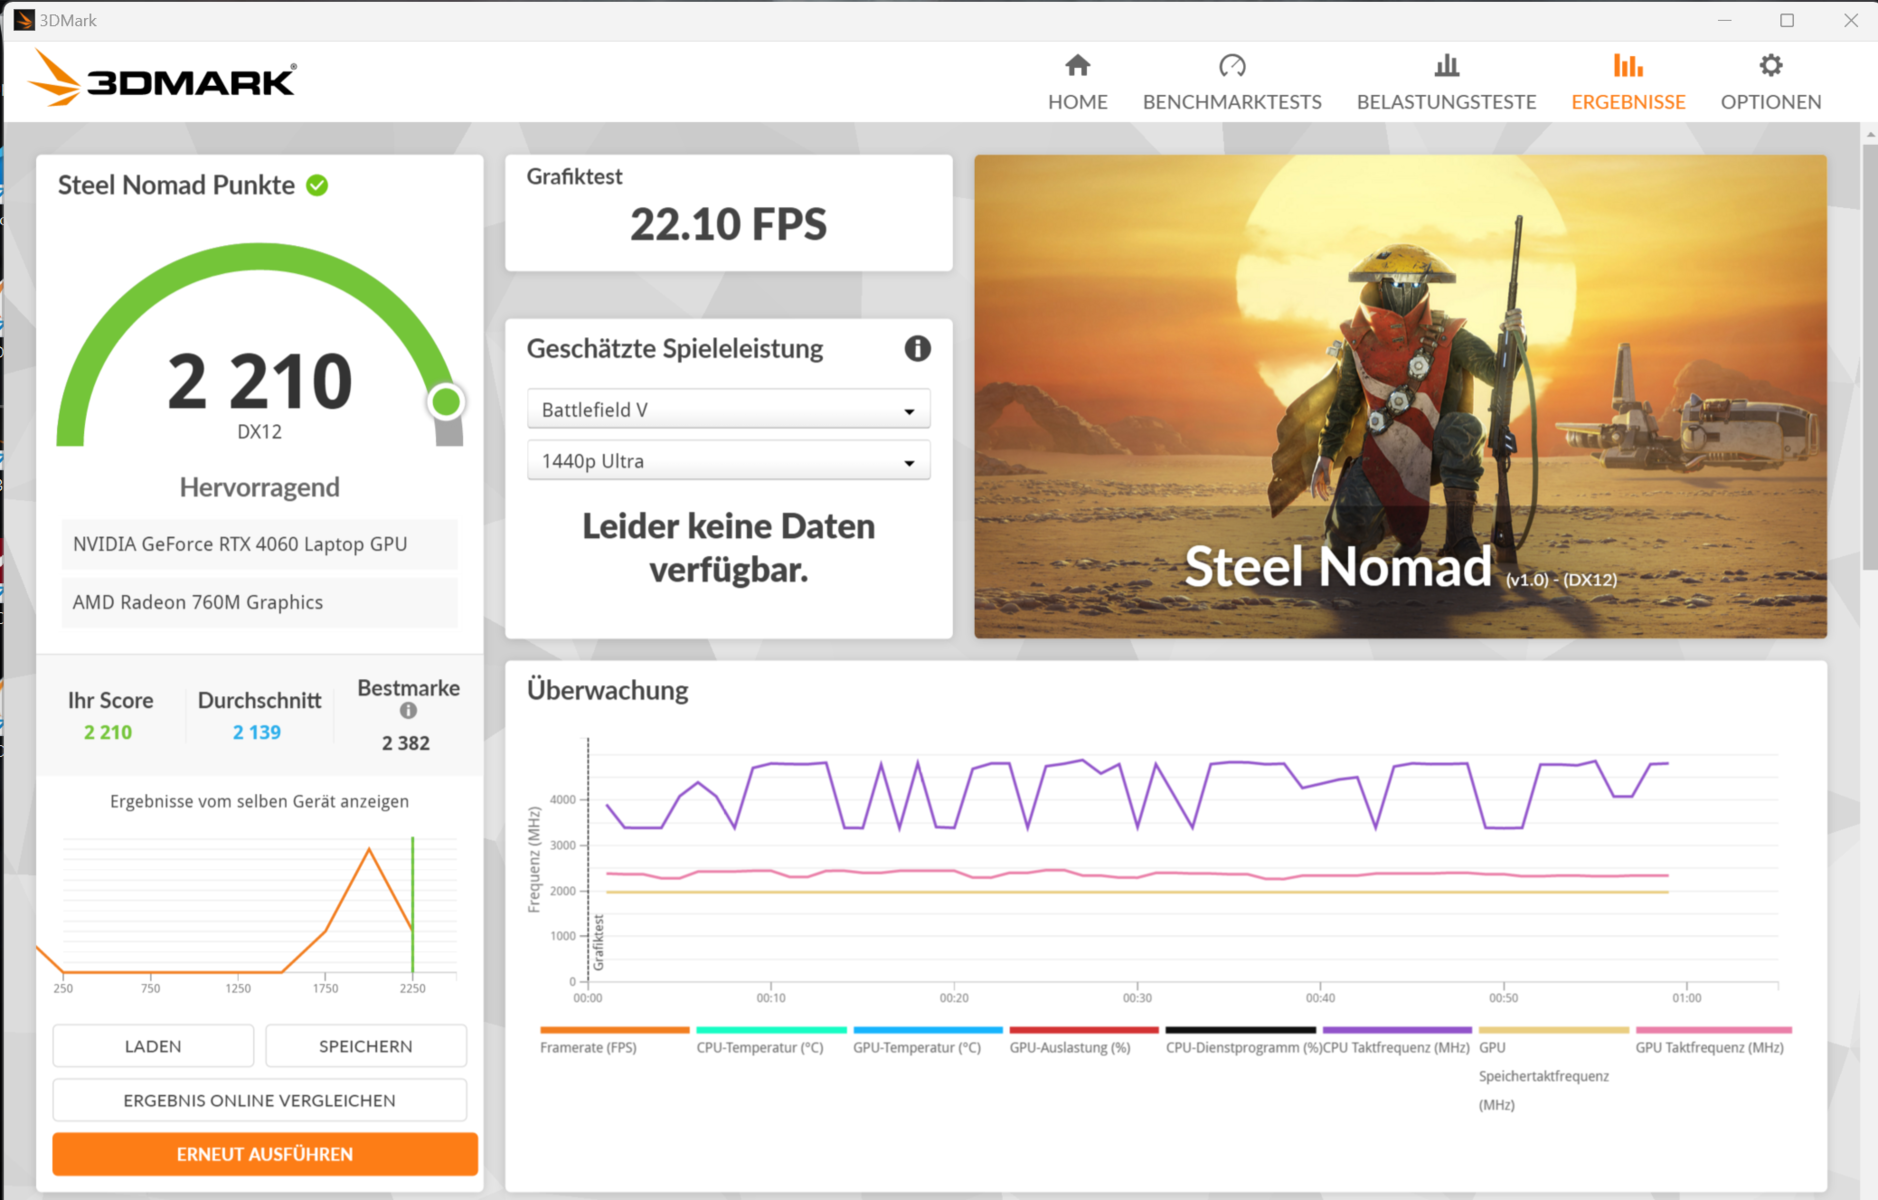
Task: Open the 1440p Ultra resolution dropdown
Action: tap(728, 461)
